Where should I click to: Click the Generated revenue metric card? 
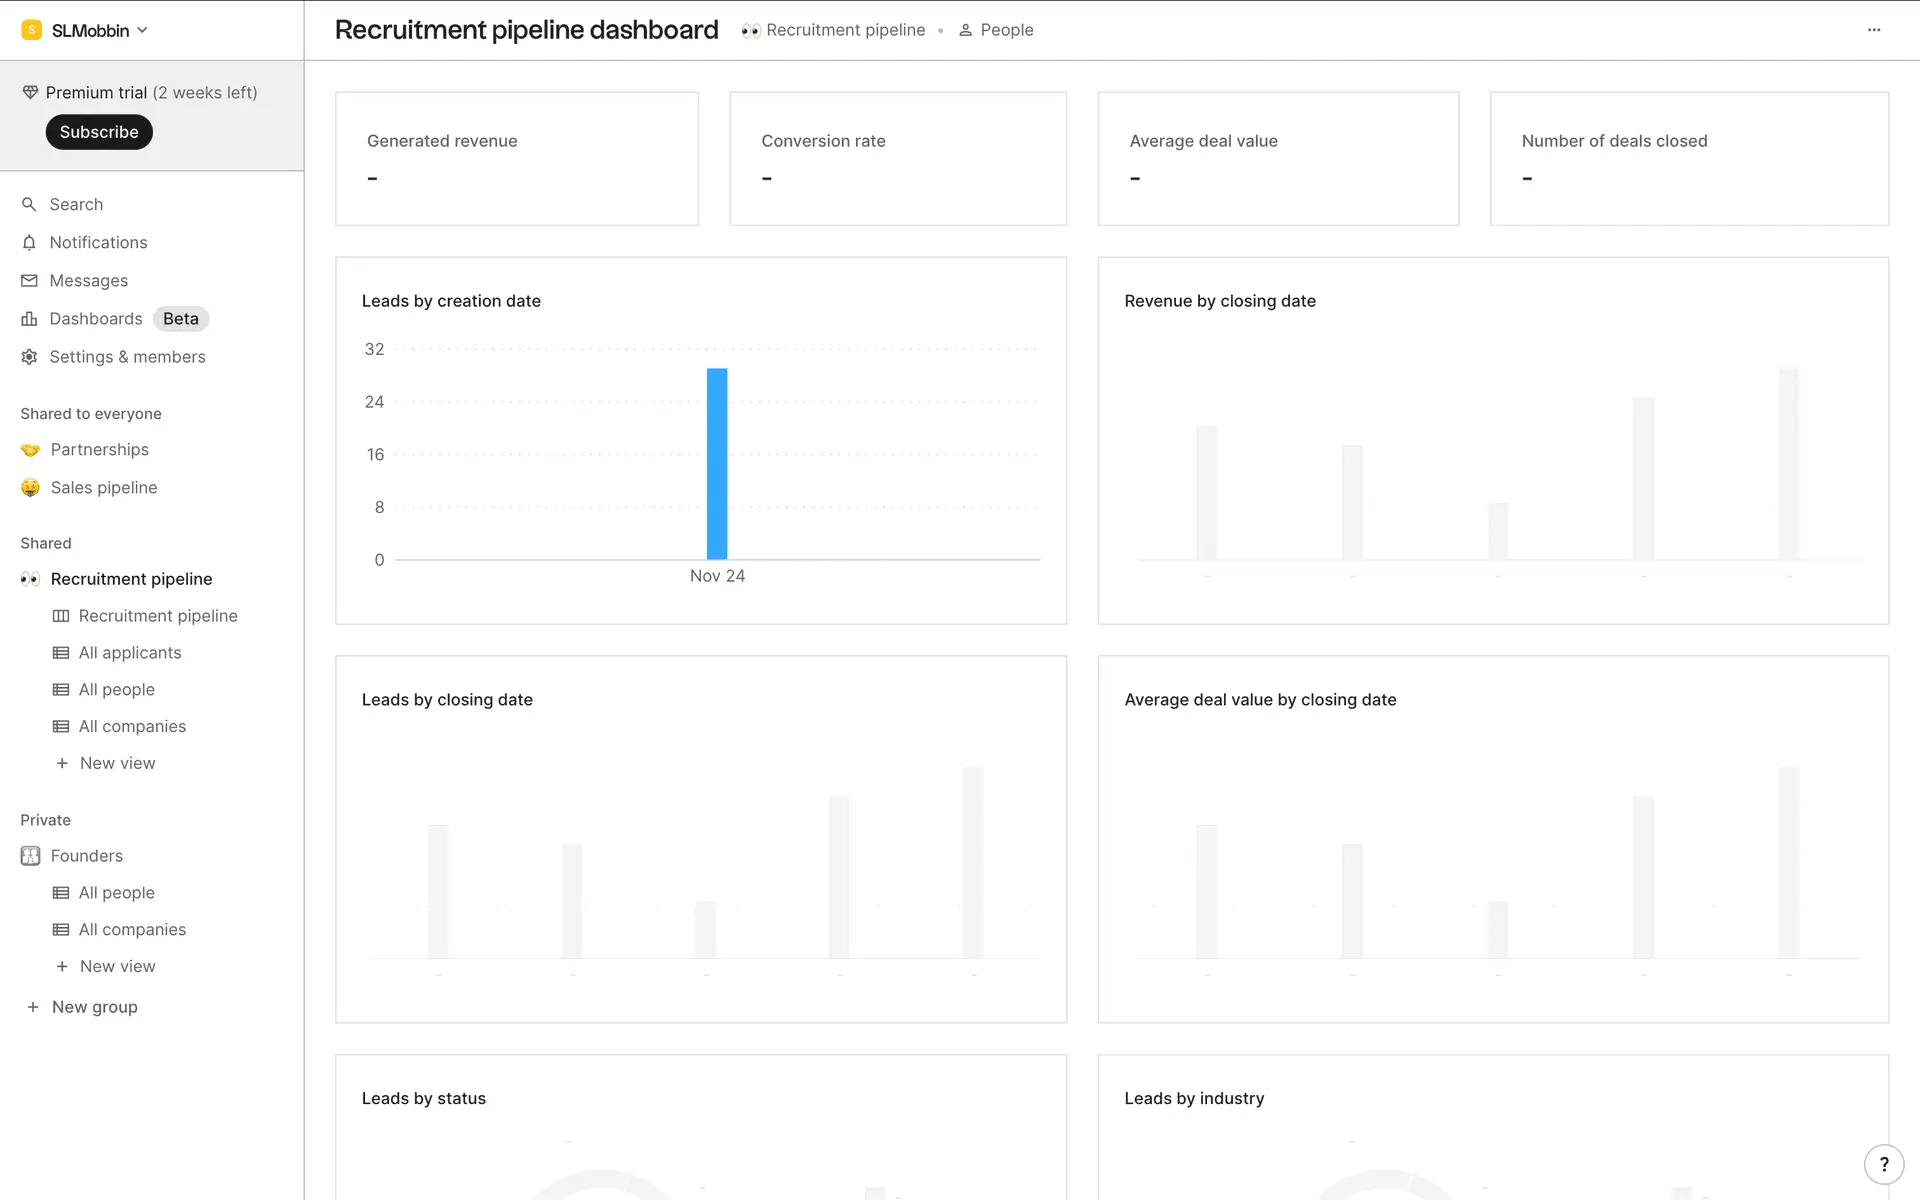click(516, 159)
